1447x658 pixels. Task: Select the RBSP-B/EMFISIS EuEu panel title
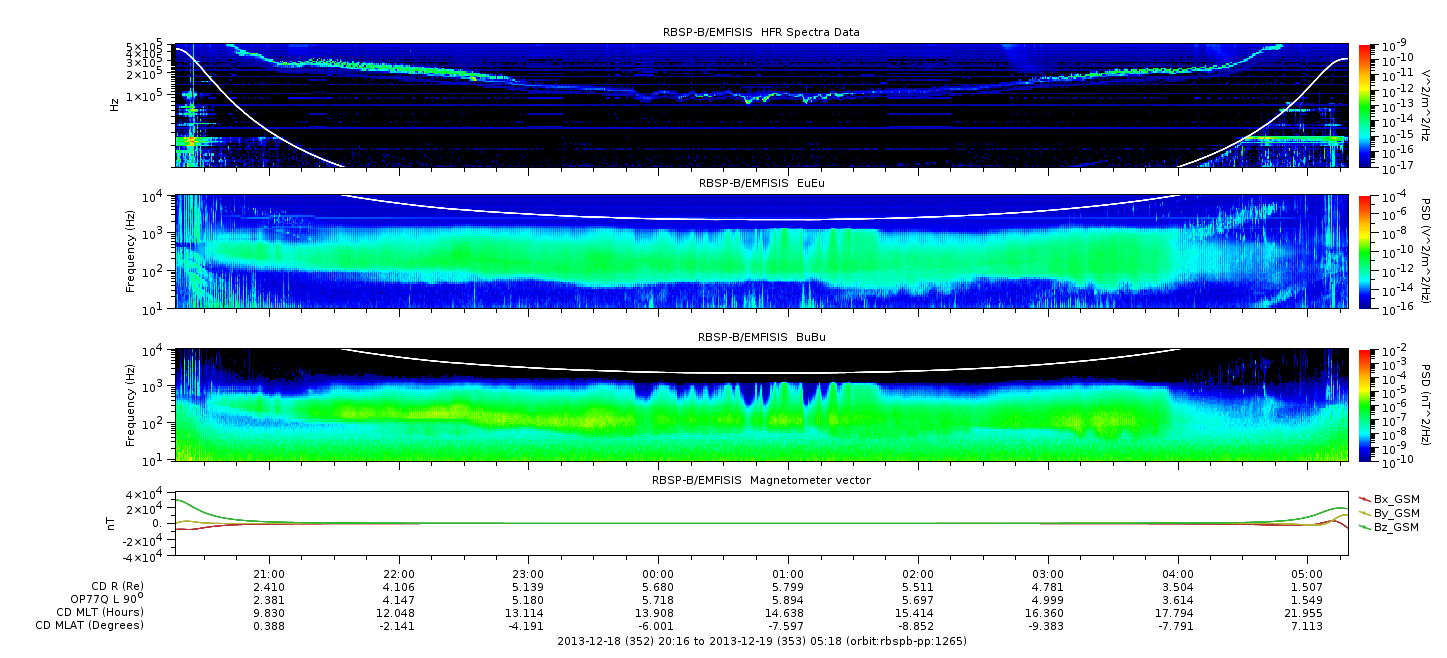click(761, 183)
